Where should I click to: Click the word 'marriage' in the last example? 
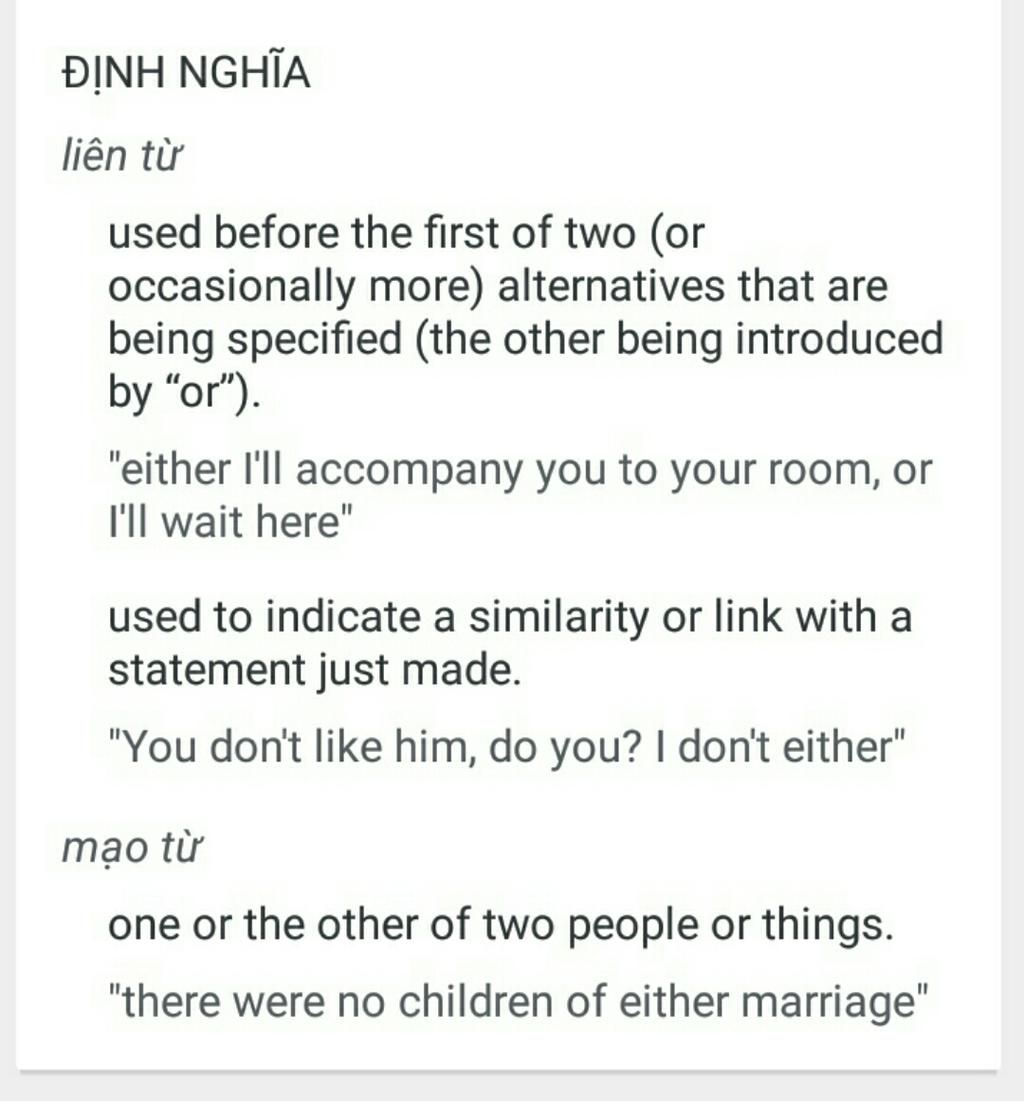[829, 1003]
